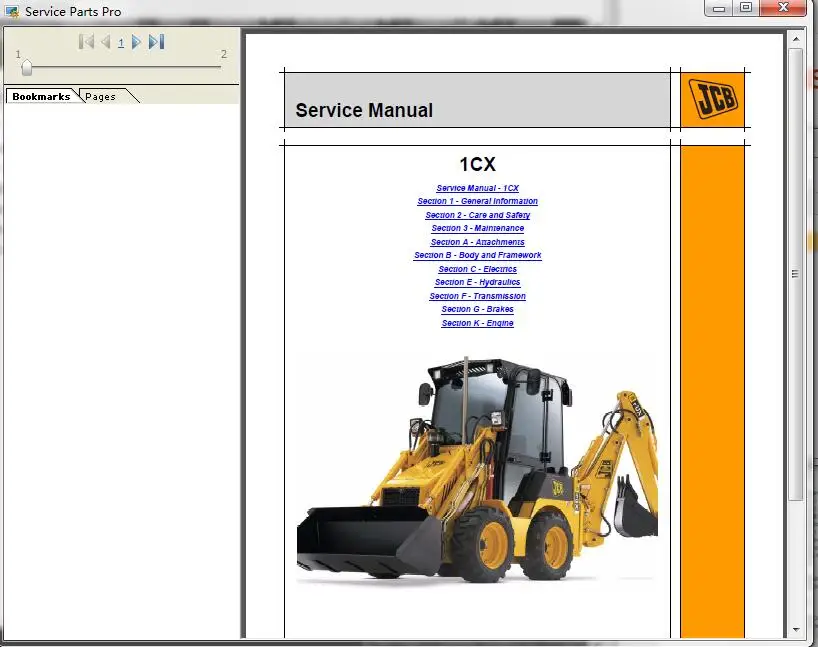Select the Bookmarks tab
The image size is (818, 647).
[40, 96]
